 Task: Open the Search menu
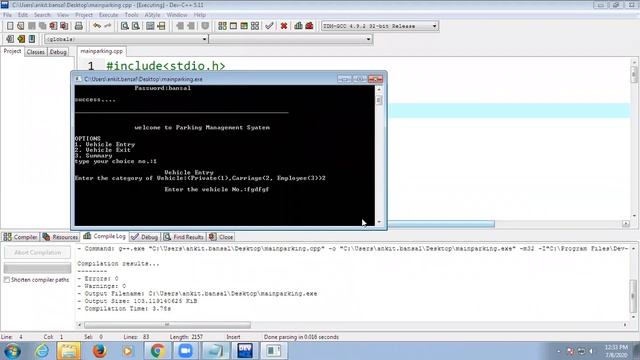coord(42,15)
